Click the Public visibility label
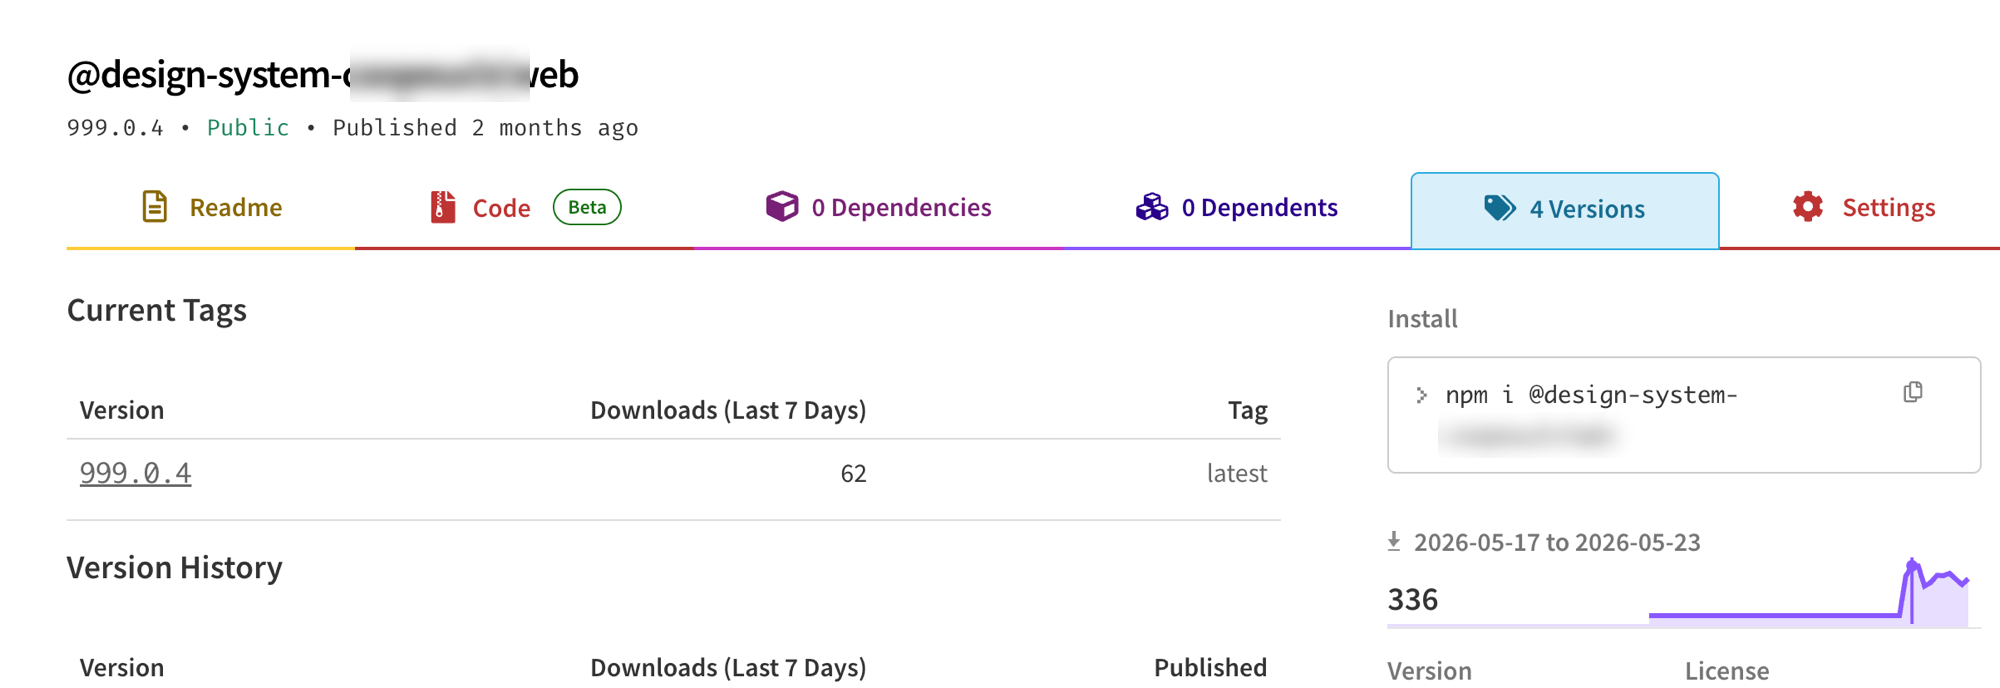 248,128
